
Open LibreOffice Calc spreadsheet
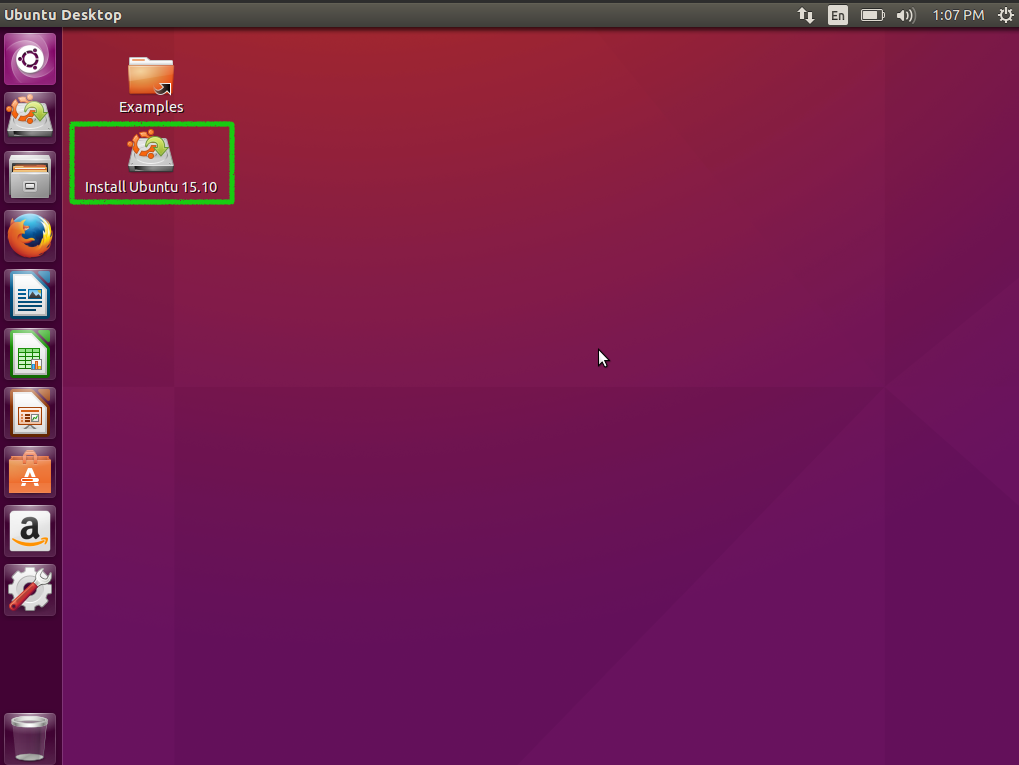[30, 354]
